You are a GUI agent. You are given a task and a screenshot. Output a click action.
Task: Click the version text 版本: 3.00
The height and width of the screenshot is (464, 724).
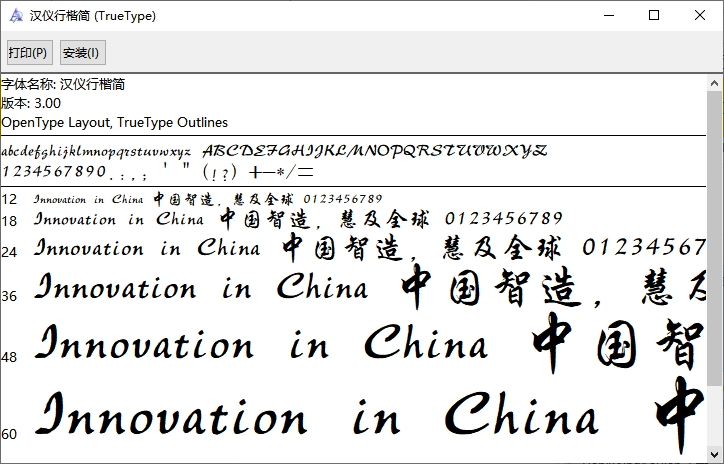[31, 103]
